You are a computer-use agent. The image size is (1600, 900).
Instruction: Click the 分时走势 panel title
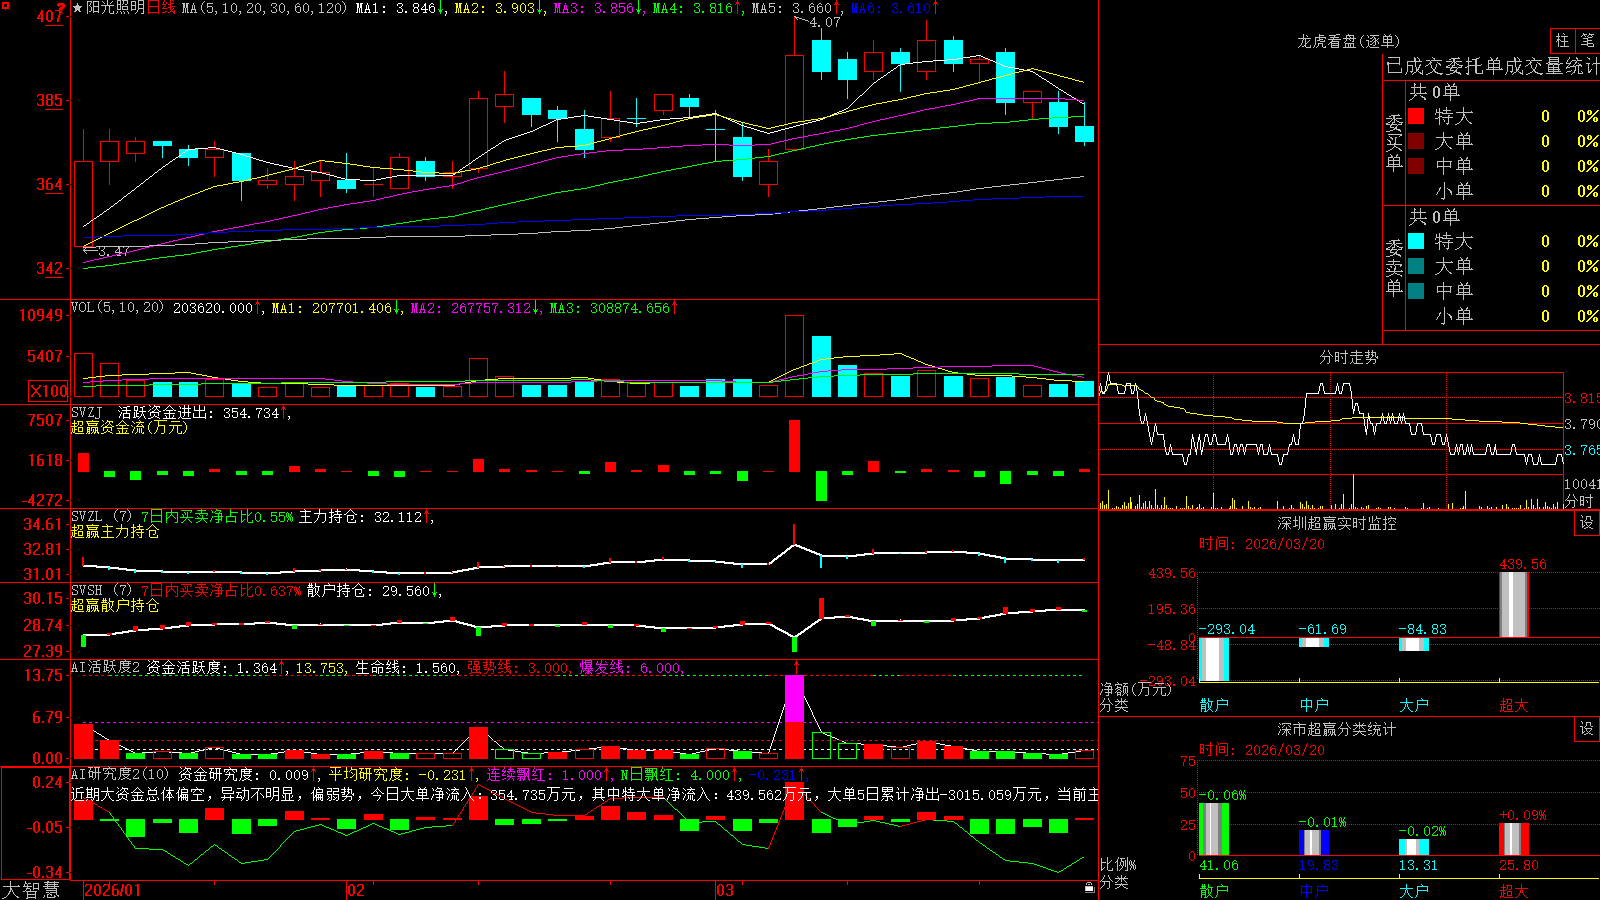pos(1348,357)
